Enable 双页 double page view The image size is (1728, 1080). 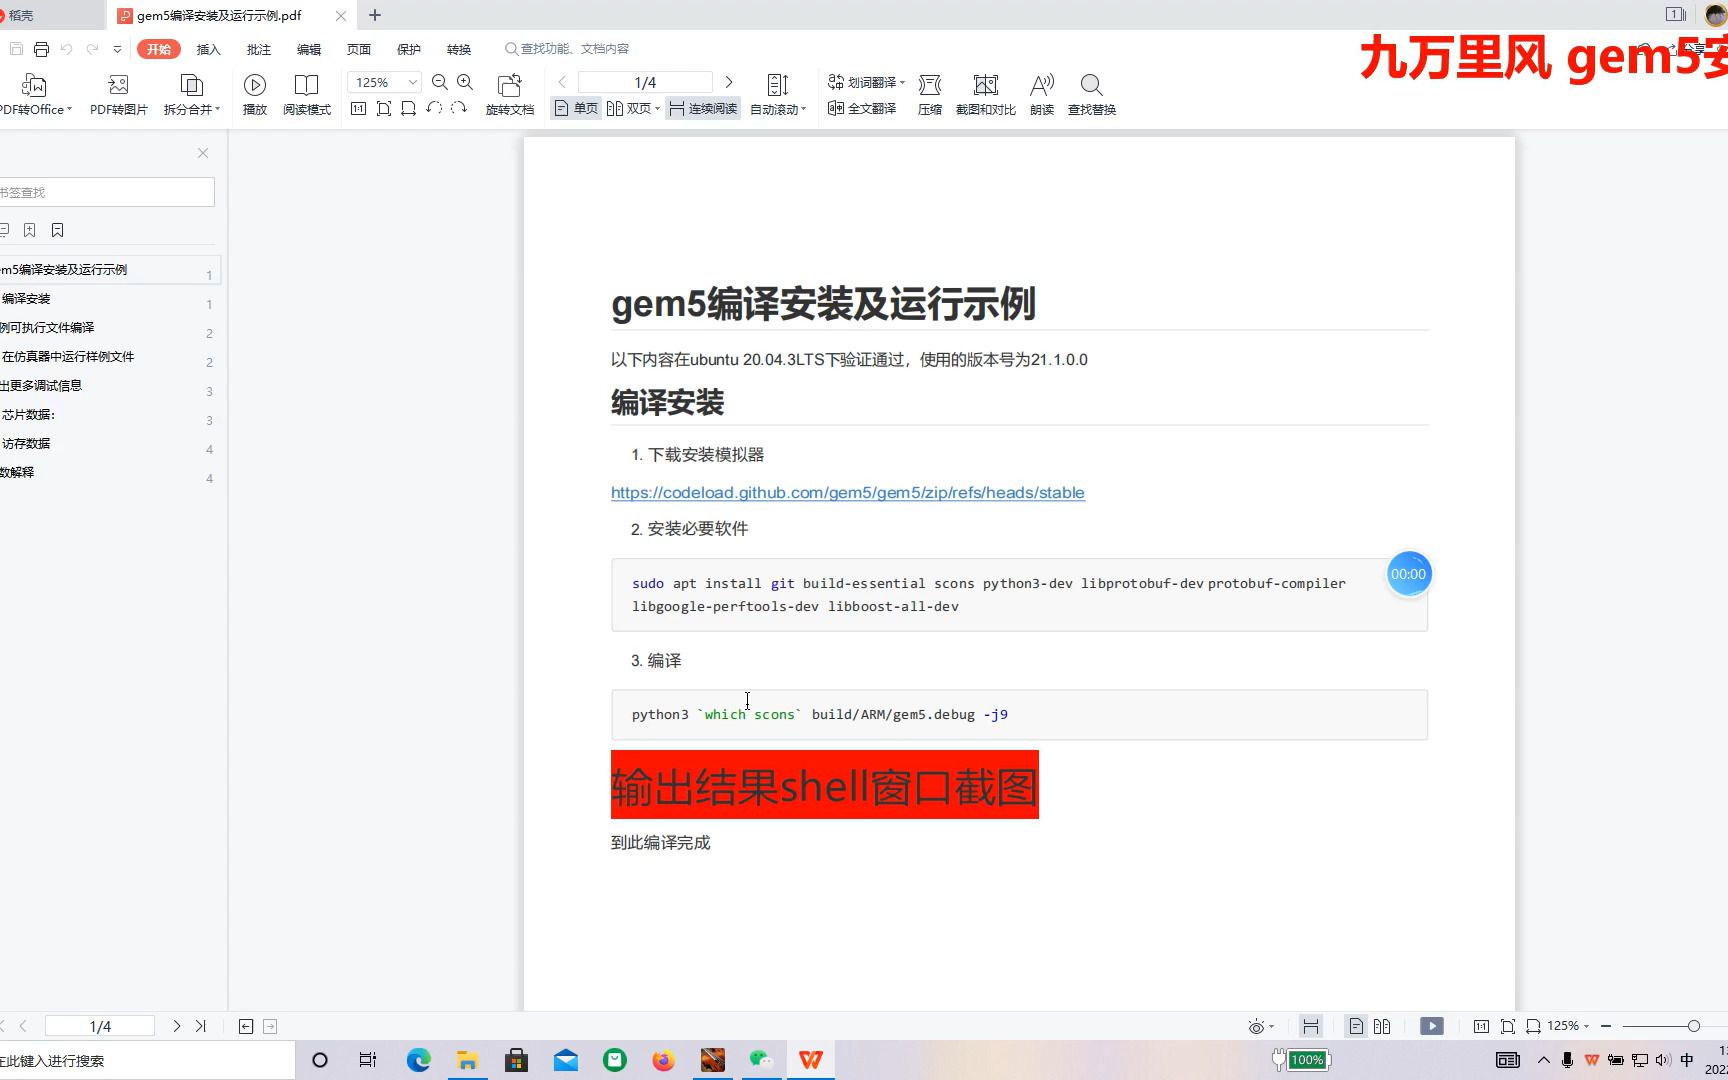pyautogui.click(x=629, y=108)
